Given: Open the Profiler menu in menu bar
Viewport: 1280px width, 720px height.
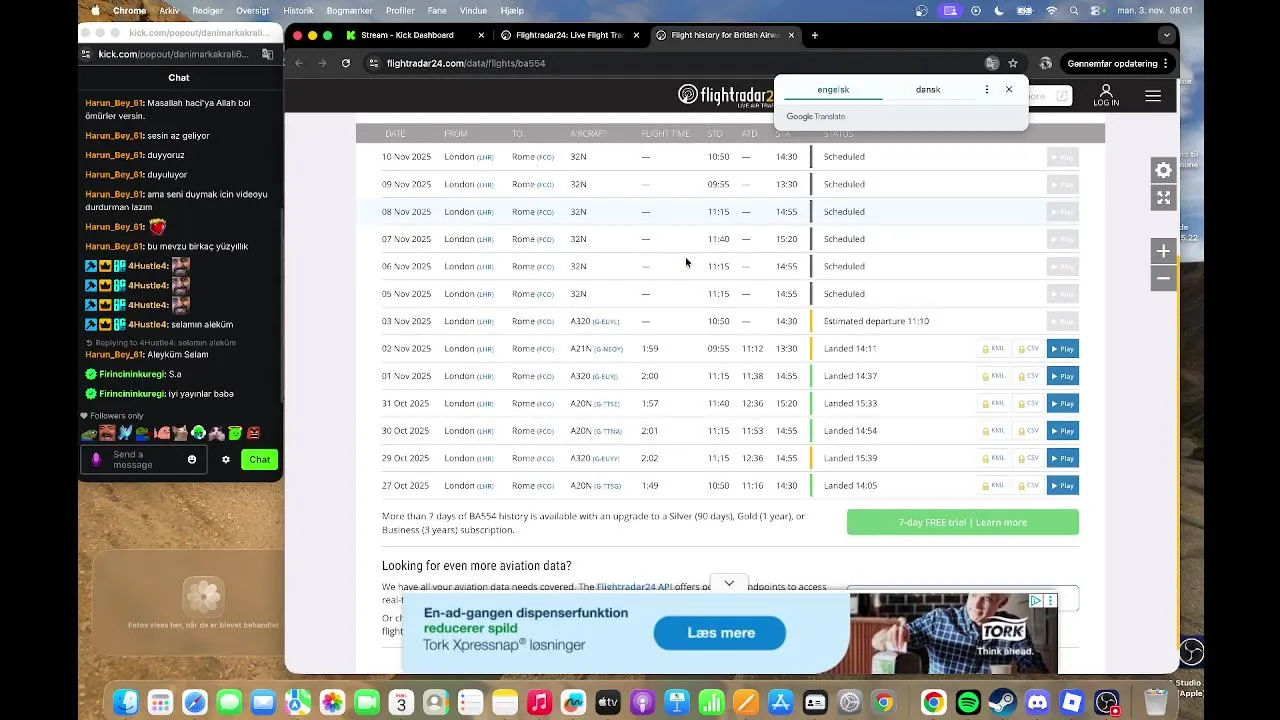Looking at the screenshot, I should pos(400,11).
